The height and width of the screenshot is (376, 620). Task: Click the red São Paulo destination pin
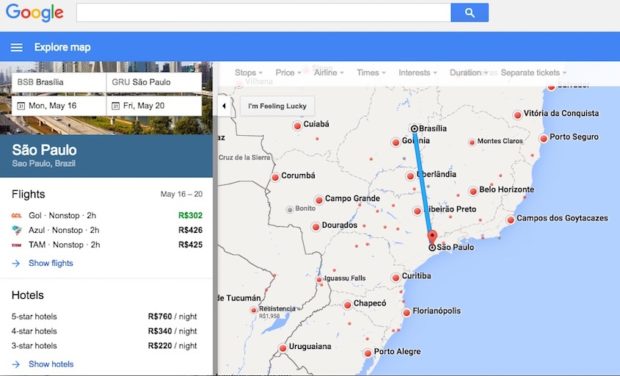tap(432, 236)
